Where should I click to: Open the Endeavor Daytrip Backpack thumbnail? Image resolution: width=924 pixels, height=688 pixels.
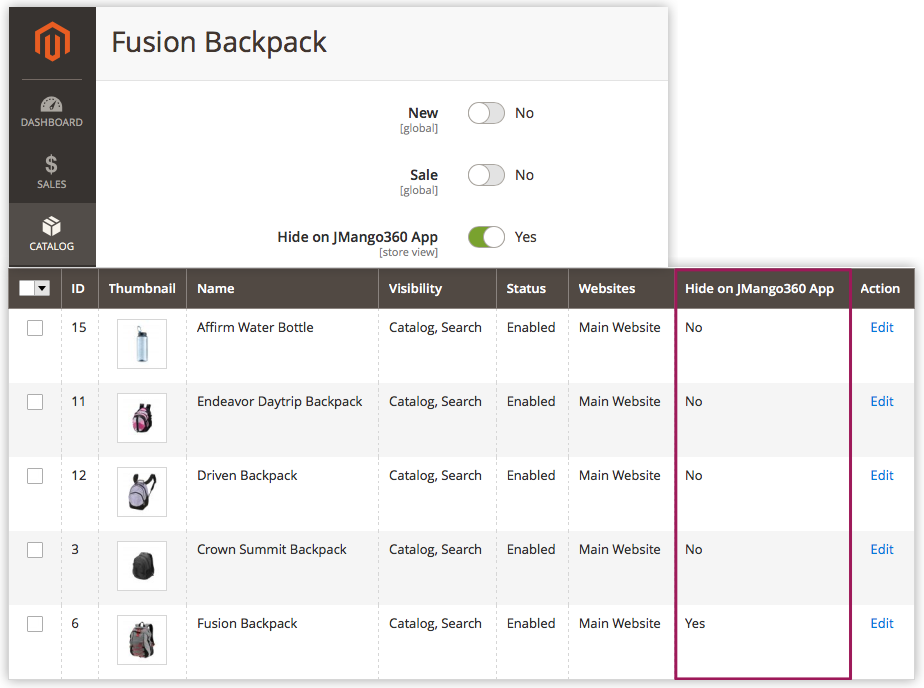click(x=142, y=418)
